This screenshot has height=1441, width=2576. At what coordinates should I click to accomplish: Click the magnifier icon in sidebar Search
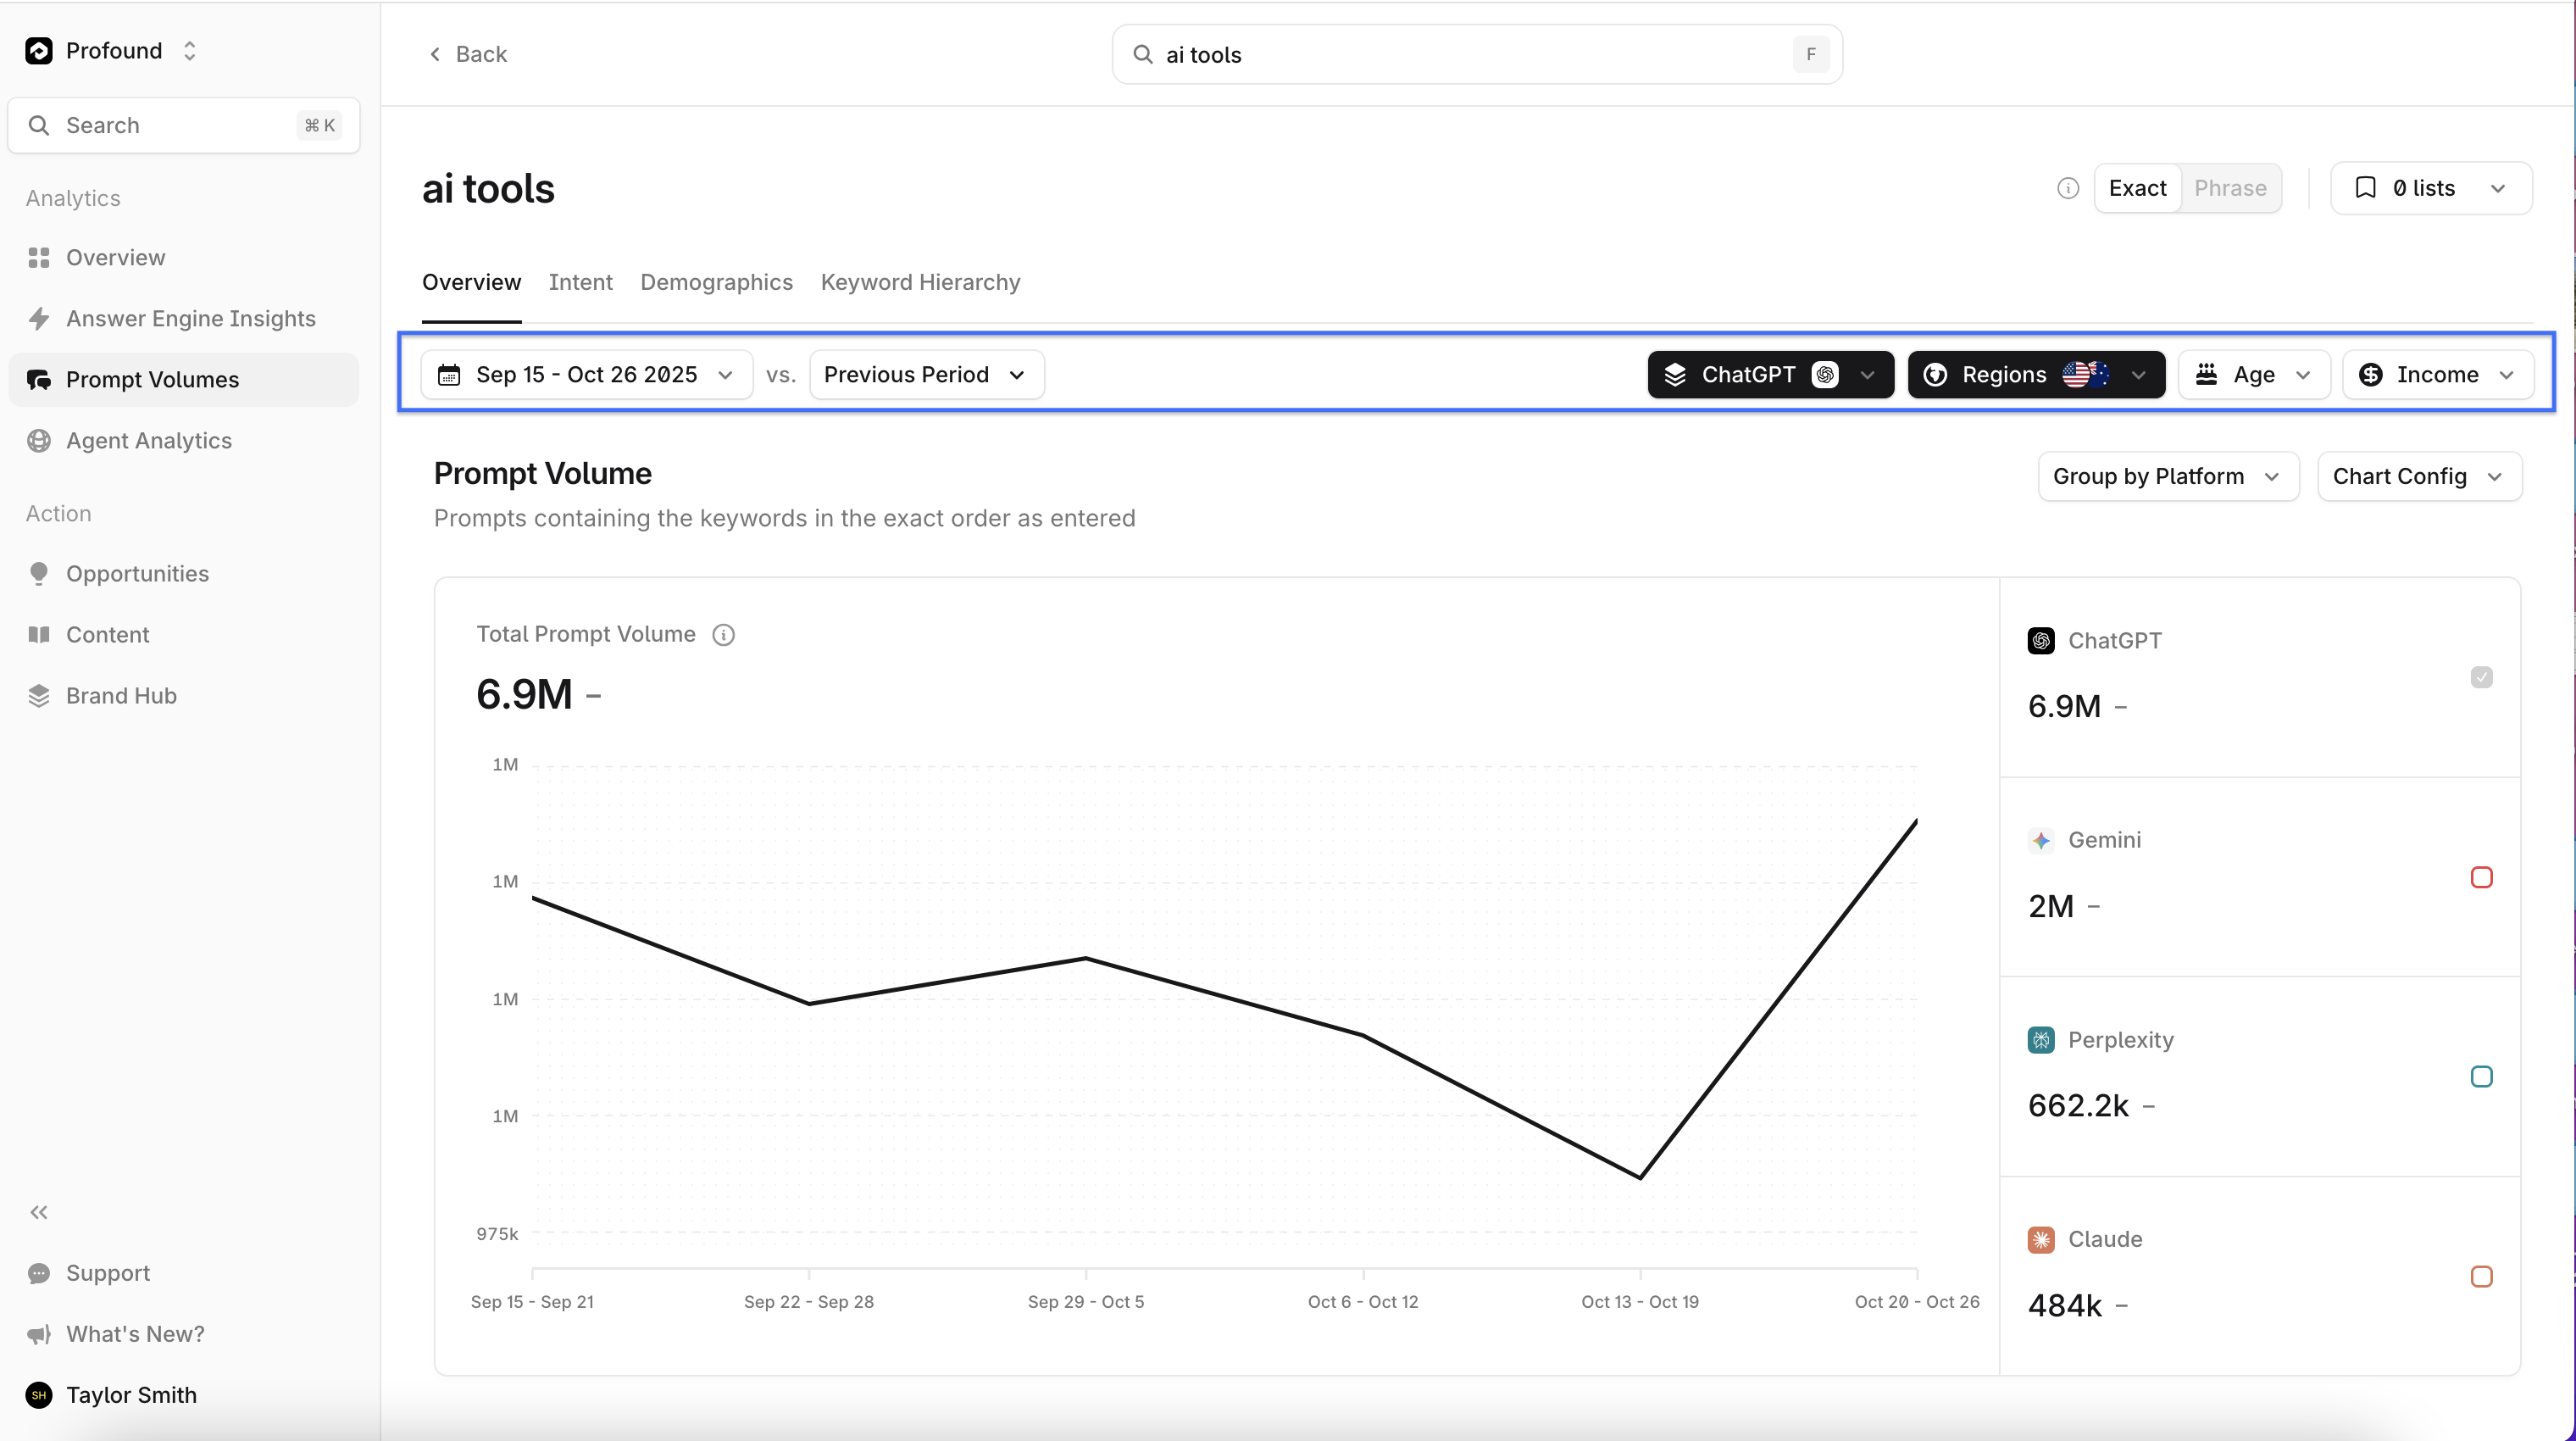tap(39, 125)
